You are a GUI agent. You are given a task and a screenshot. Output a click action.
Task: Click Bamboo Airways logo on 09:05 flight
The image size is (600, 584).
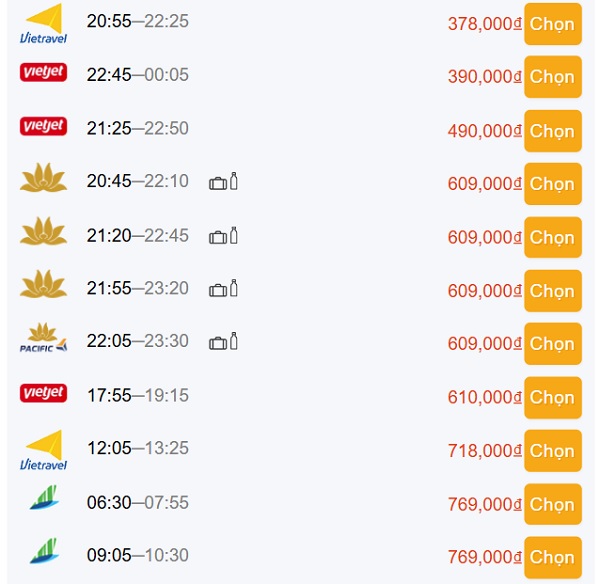(x=44, y=551)
